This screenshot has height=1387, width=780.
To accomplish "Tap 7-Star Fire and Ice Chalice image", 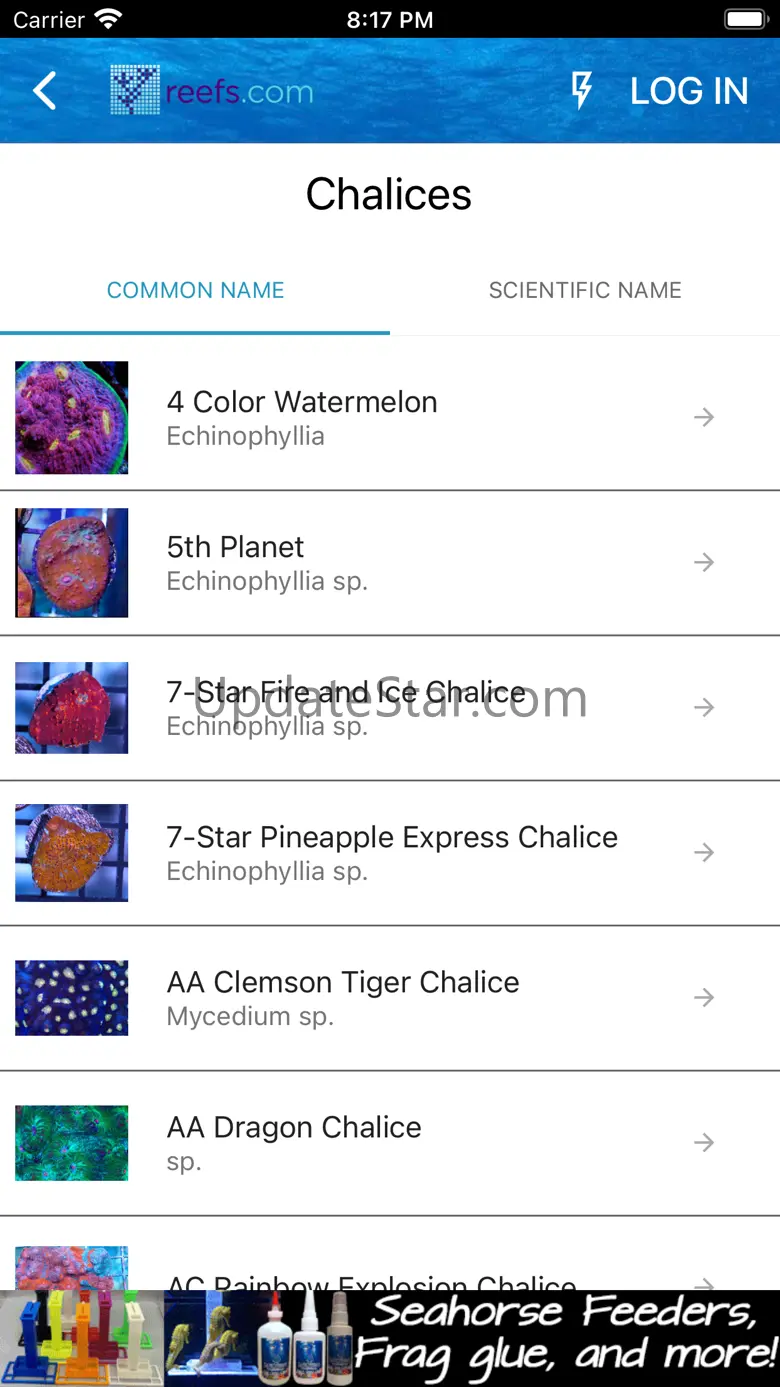I will [x=72, y=707].
